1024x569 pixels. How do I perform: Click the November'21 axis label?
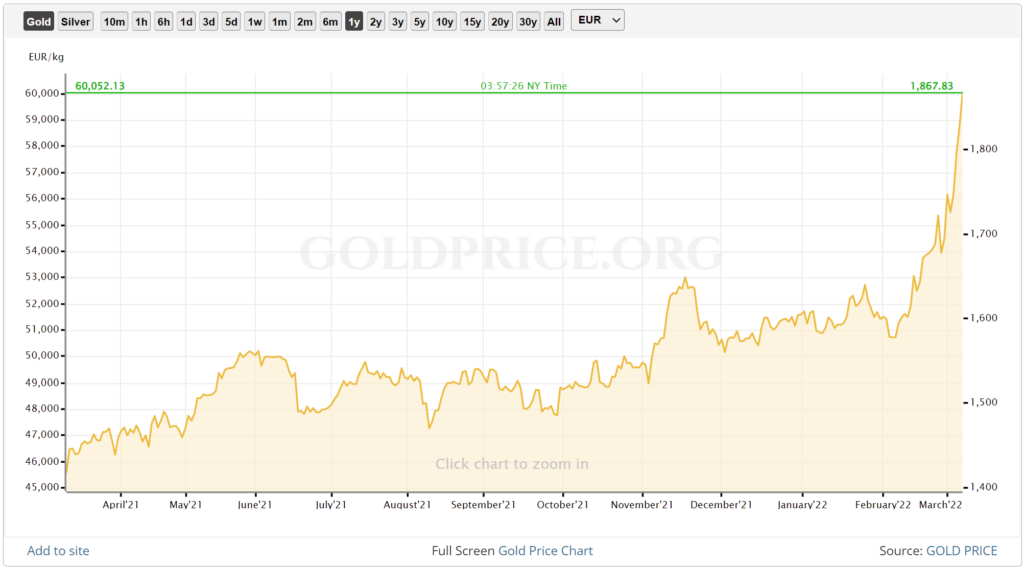coord(642,504)
